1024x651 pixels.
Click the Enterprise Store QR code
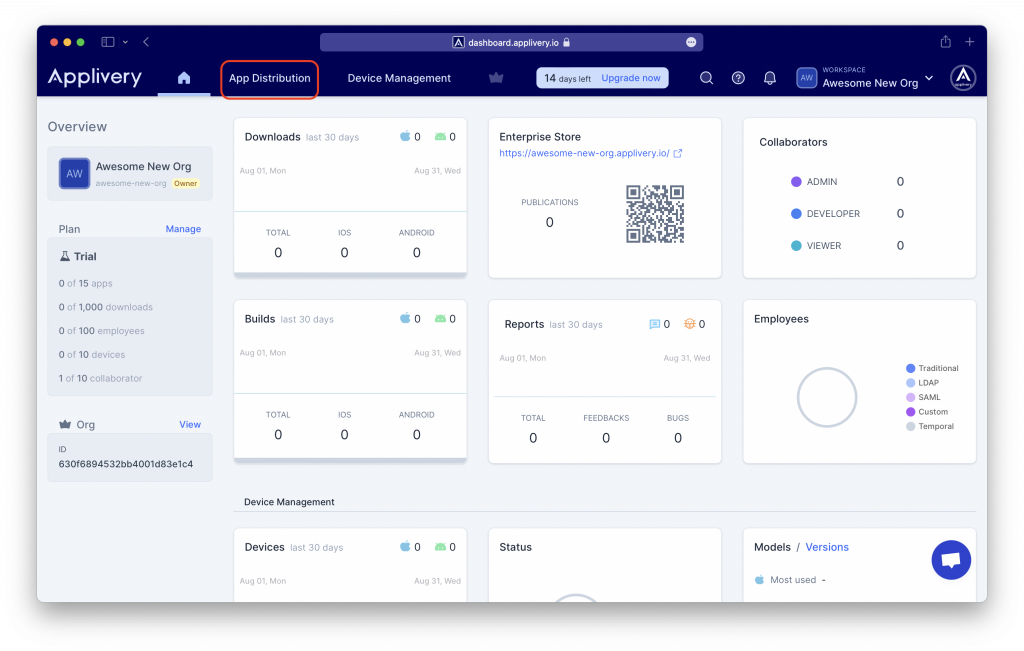654,214
